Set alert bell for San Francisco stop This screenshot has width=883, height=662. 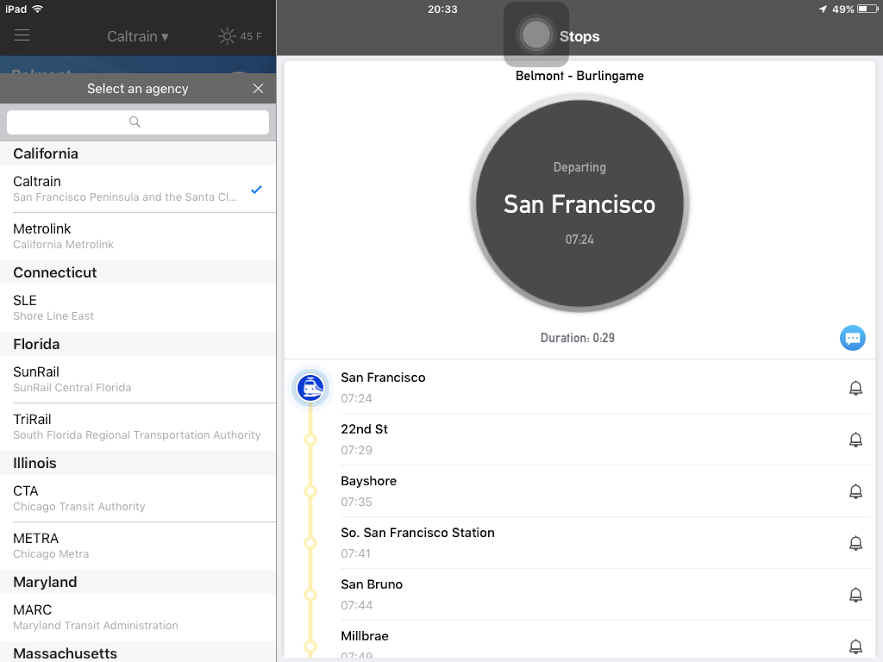pos(855,388)
